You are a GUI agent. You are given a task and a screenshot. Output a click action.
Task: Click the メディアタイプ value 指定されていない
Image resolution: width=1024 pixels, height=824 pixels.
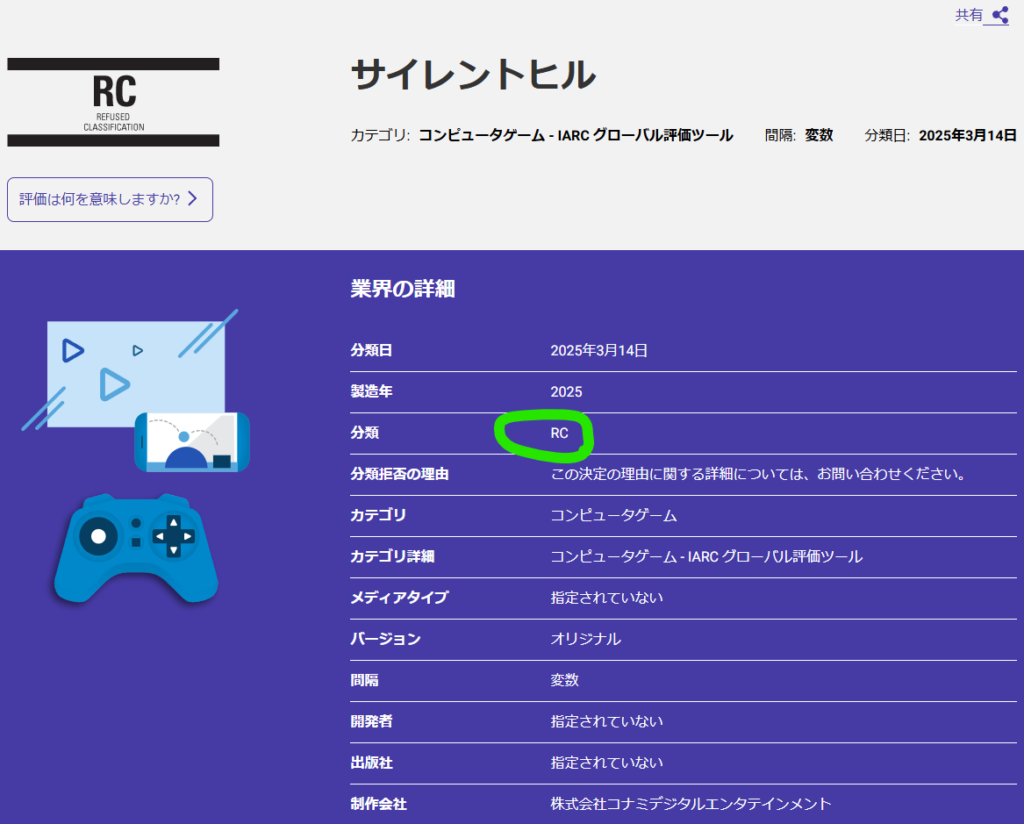[x=607, y=597]
